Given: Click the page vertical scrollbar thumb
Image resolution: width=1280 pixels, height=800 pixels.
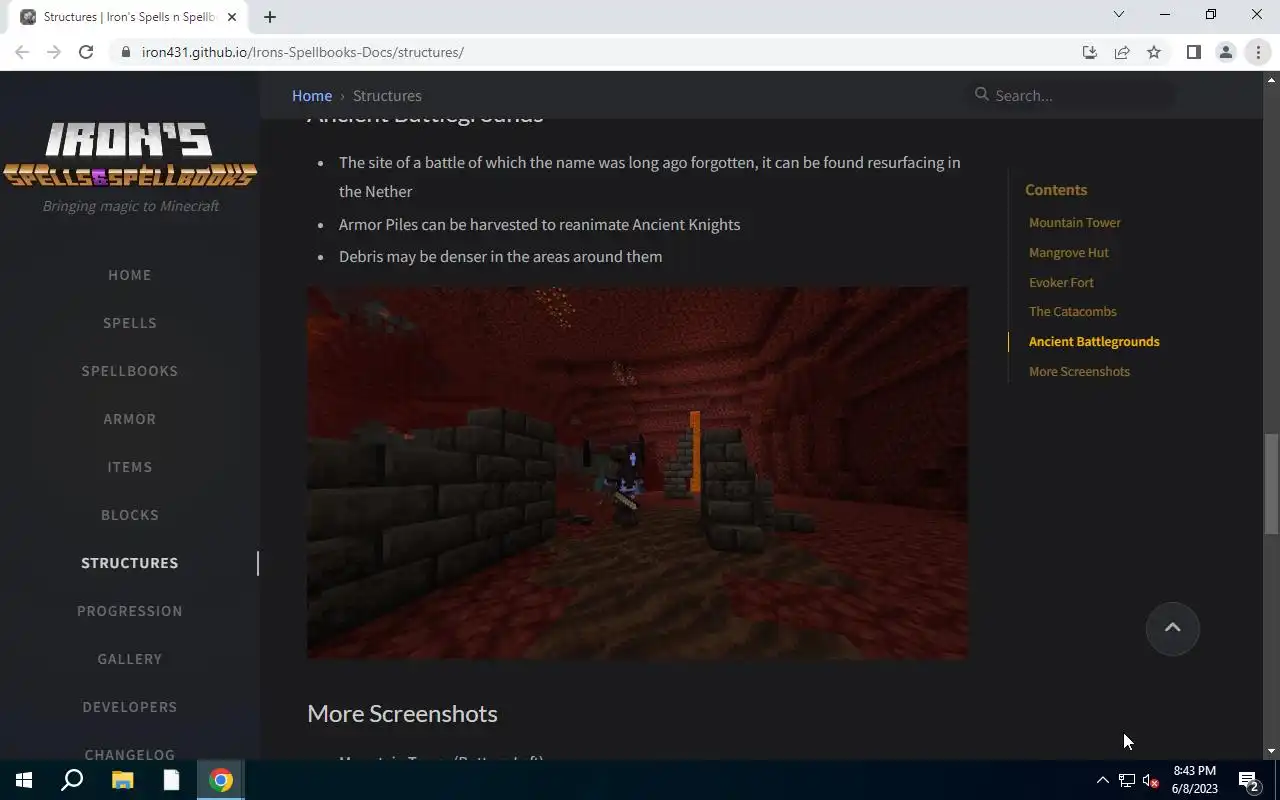Looking at the screenshot, I should coord(1271,484).
